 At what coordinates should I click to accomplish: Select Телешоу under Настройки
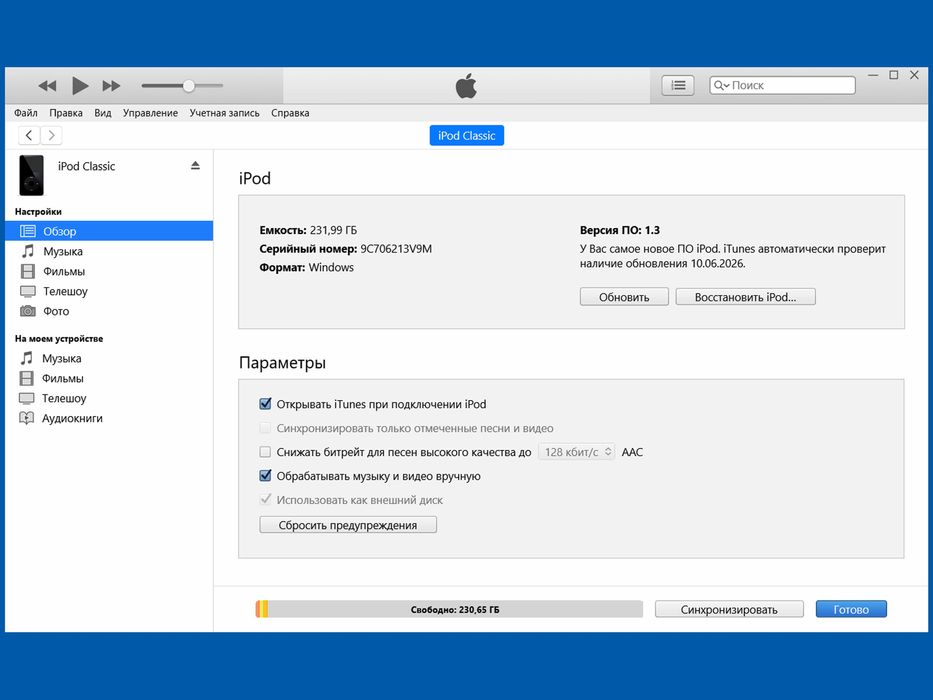pos(109,291)
